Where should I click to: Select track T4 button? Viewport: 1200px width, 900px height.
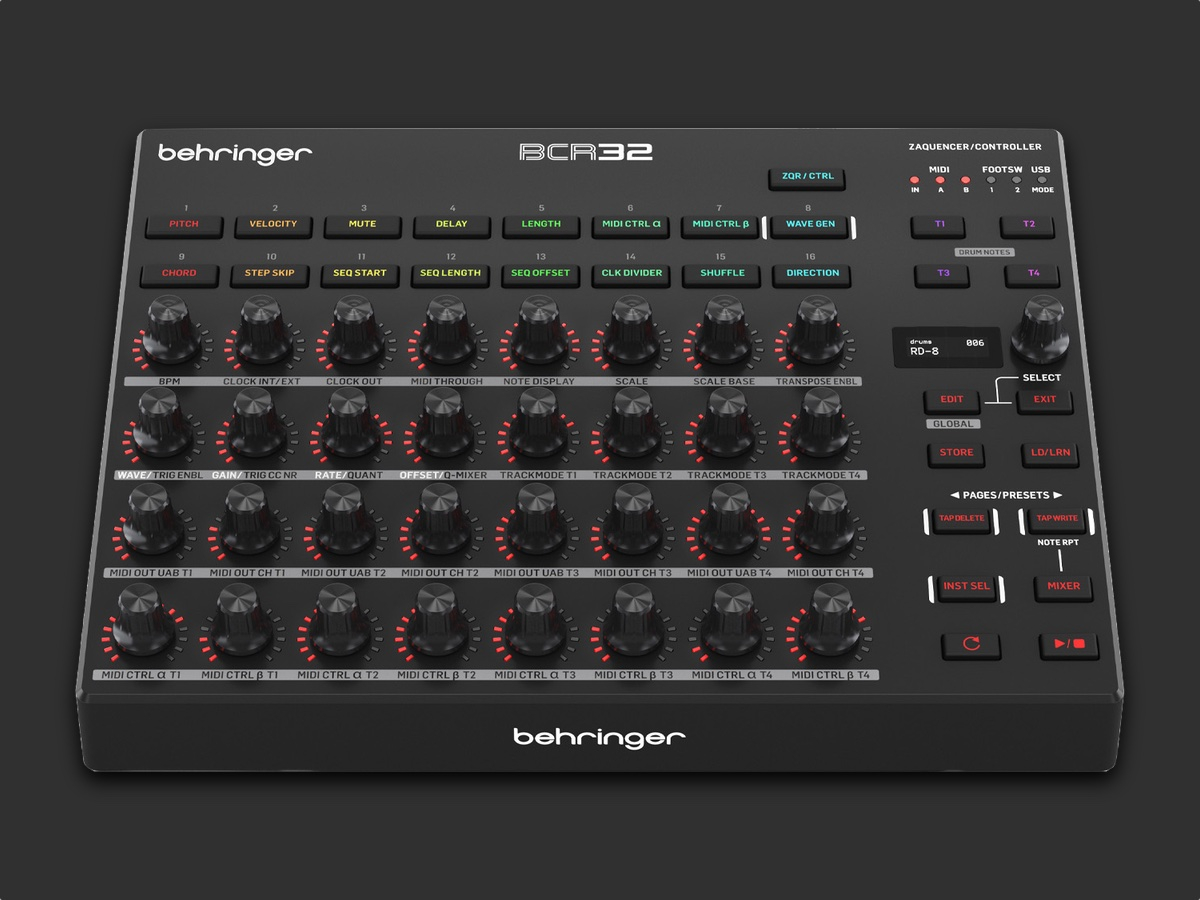tap(1034, 274)
